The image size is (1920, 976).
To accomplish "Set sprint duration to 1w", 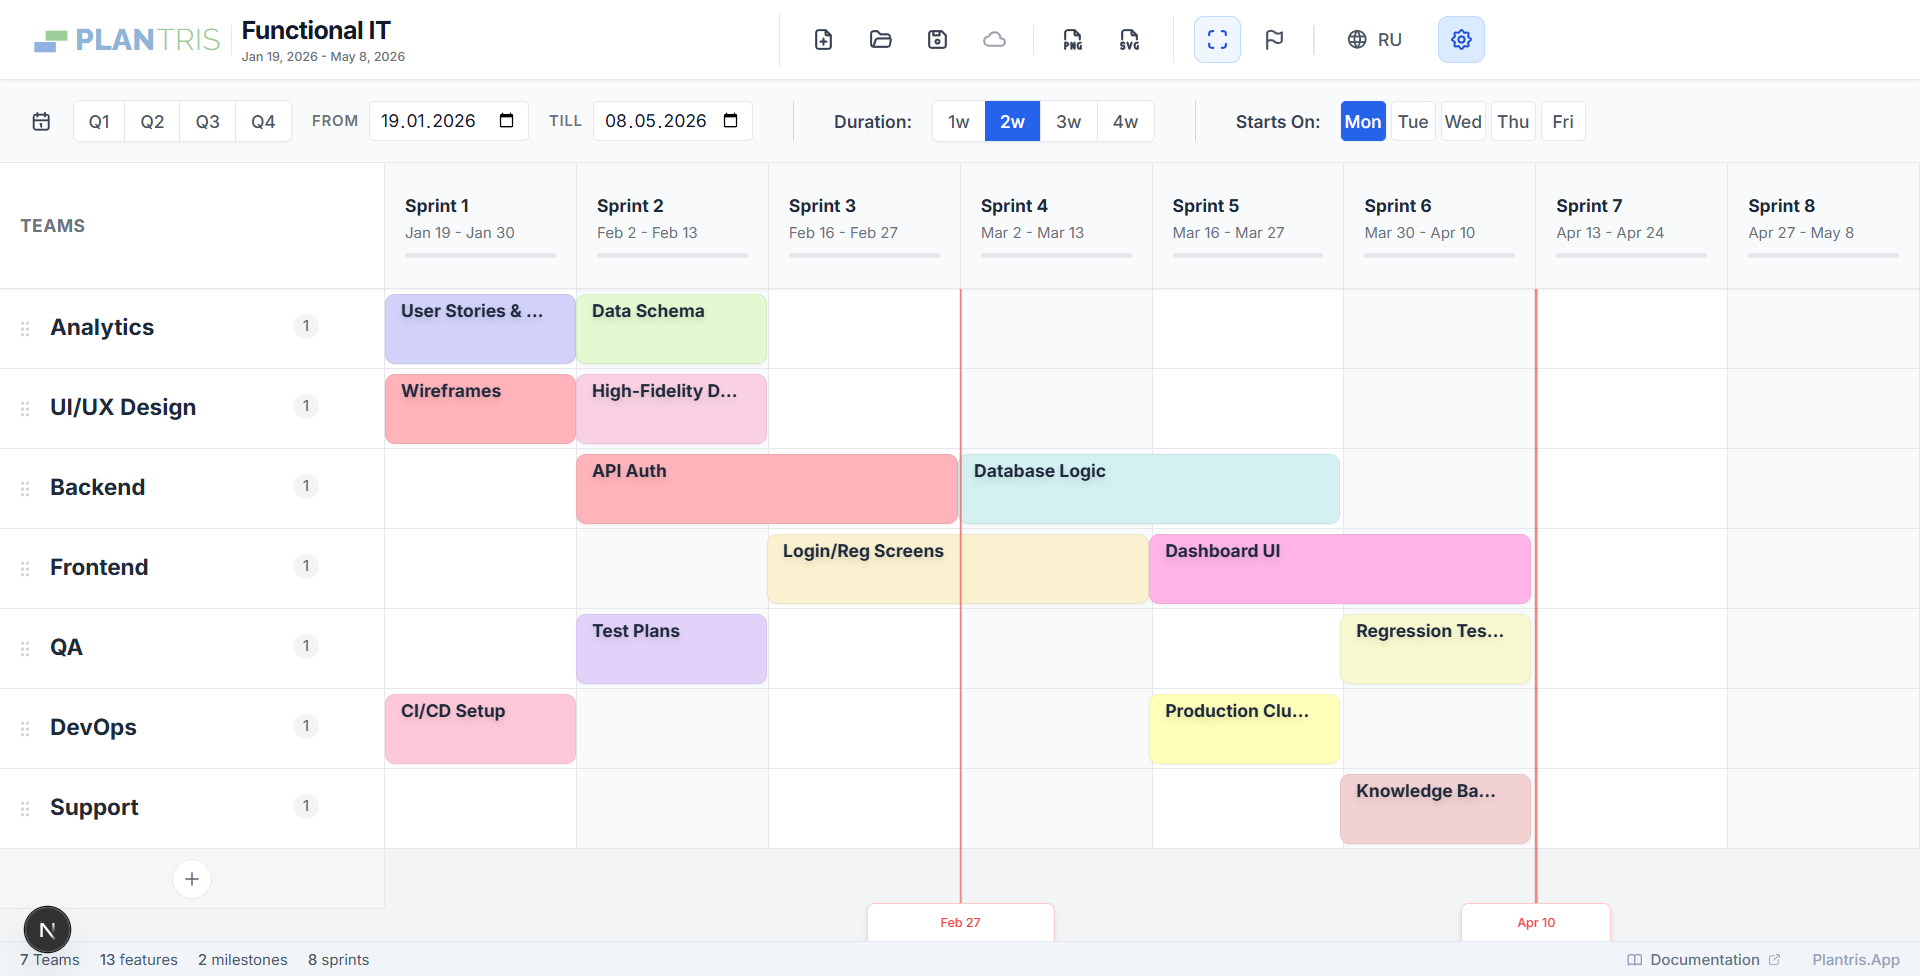I will point(959,121).
